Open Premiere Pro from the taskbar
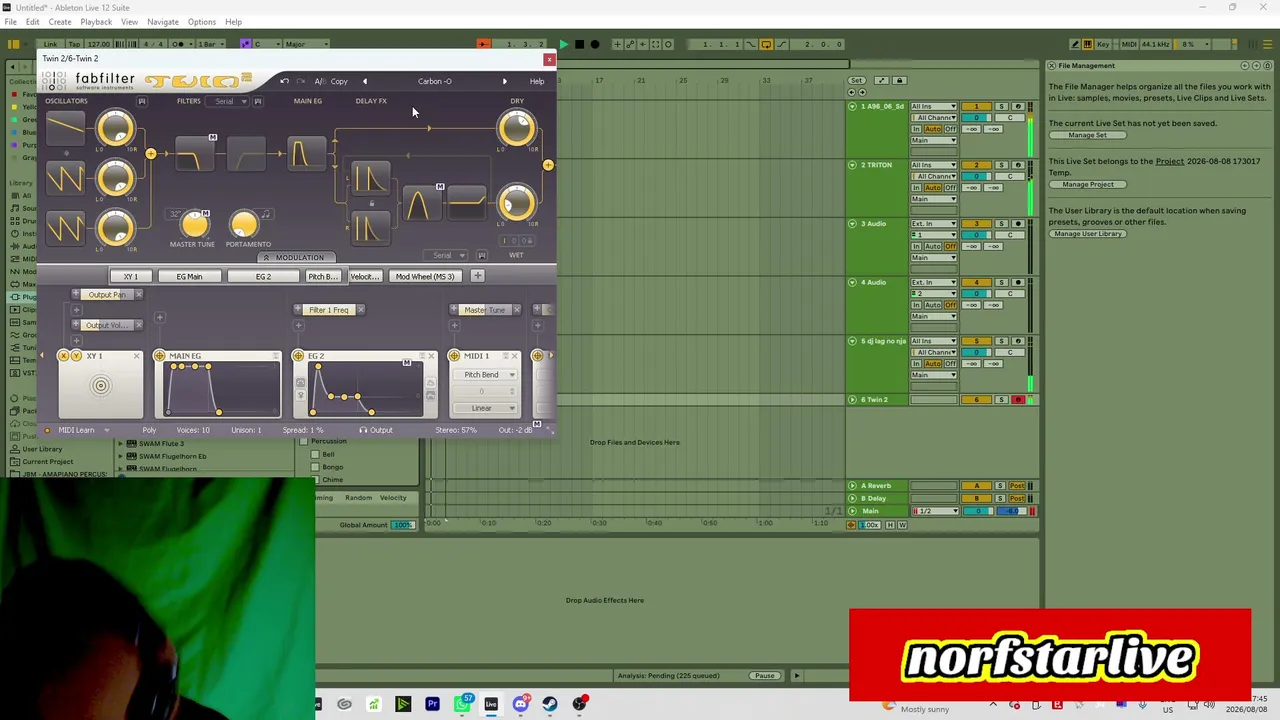 [432, 704]
